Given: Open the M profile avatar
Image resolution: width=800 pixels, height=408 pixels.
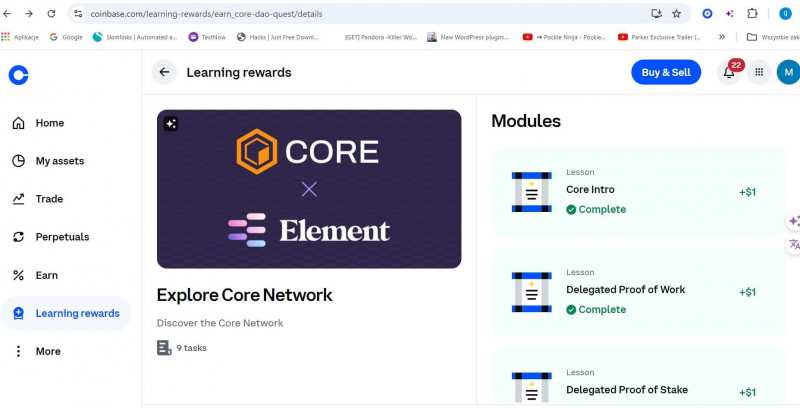Looking at the screenshot, I should pos(787,72).
